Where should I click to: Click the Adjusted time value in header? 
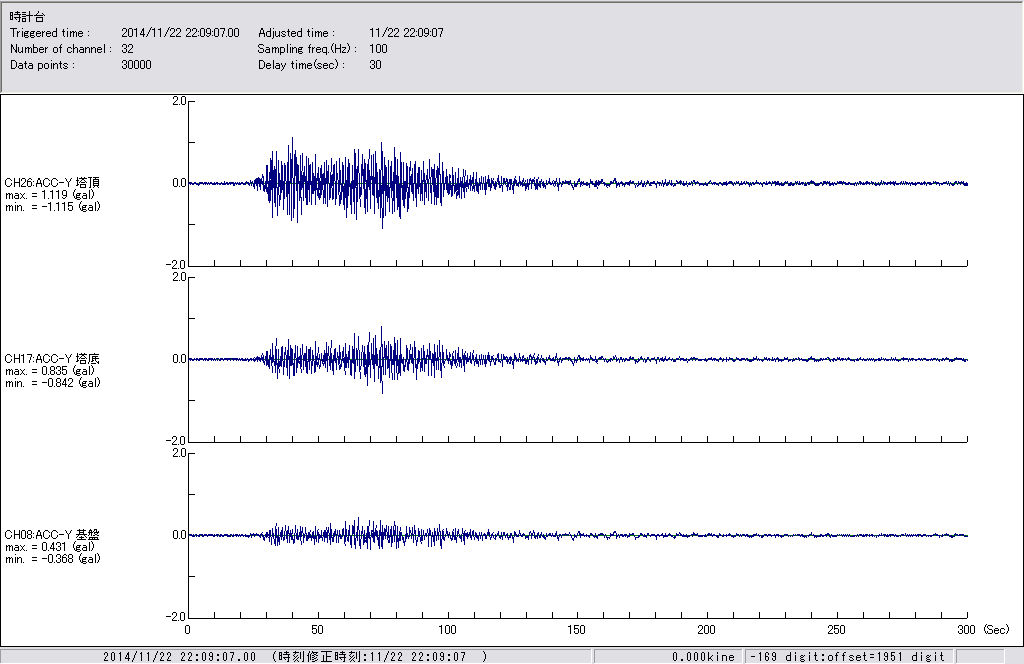click(406, 33)
